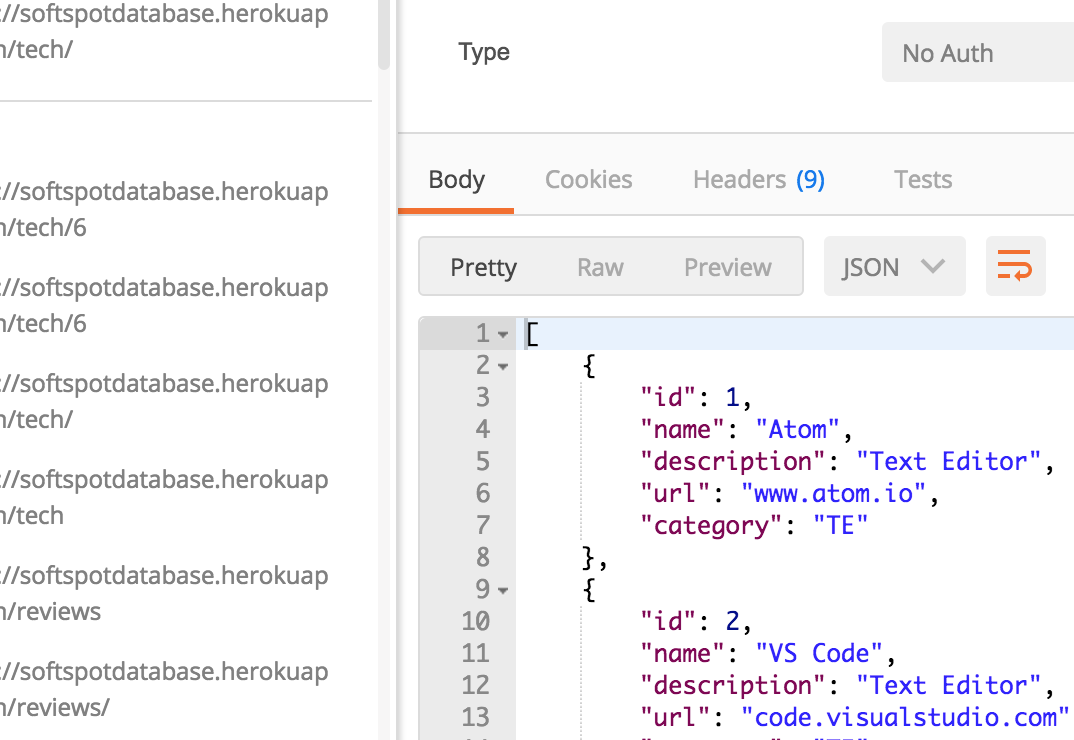Collapse the object at line 2
The image size is (1074, 740).
point(503,367)
